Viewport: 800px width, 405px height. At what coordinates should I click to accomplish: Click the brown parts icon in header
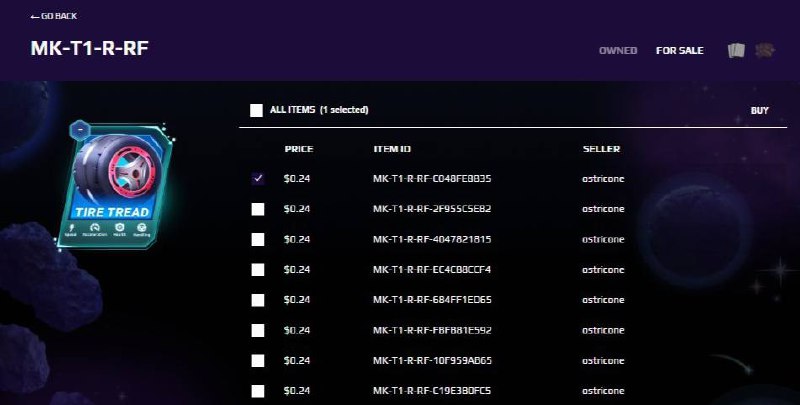[x=765, y=50]
